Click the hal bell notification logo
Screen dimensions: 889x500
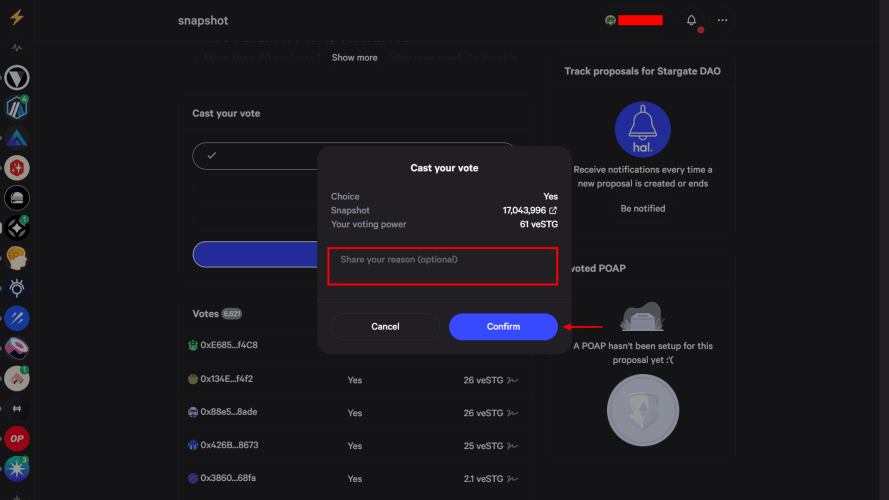coord(642,129)
